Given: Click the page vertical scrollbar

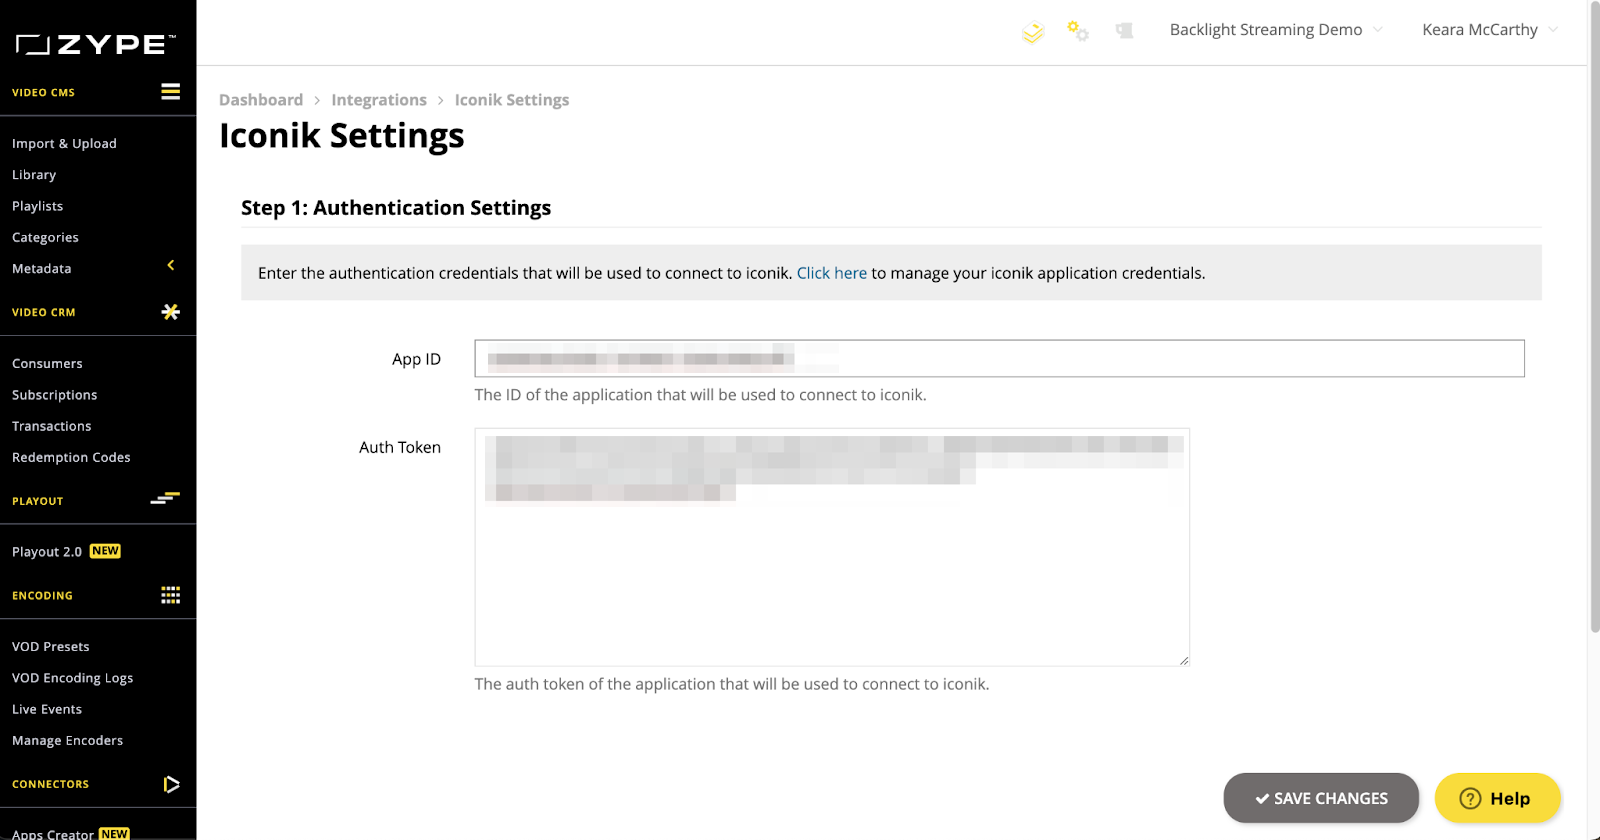Looking at the screenshot, I should (x=1594, y=318).
